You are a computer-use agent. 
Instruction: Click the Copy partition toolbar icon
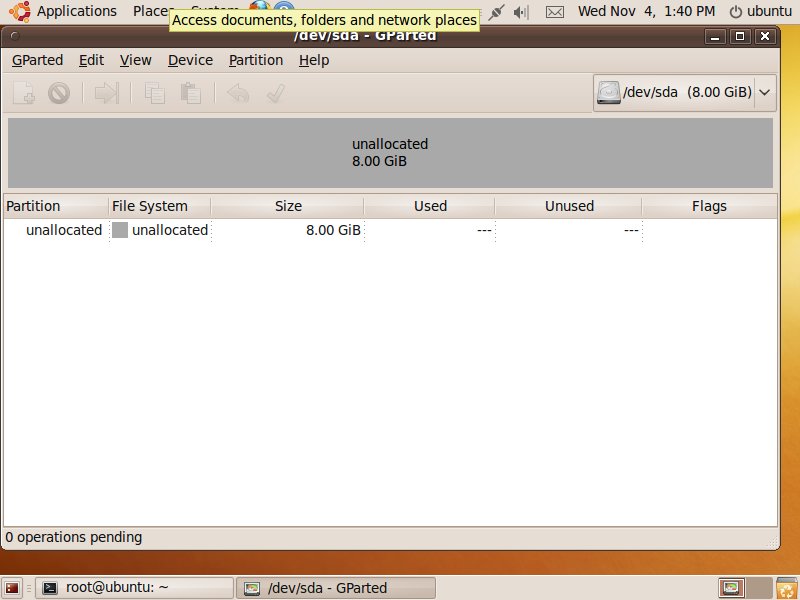[x=155, y=93]
